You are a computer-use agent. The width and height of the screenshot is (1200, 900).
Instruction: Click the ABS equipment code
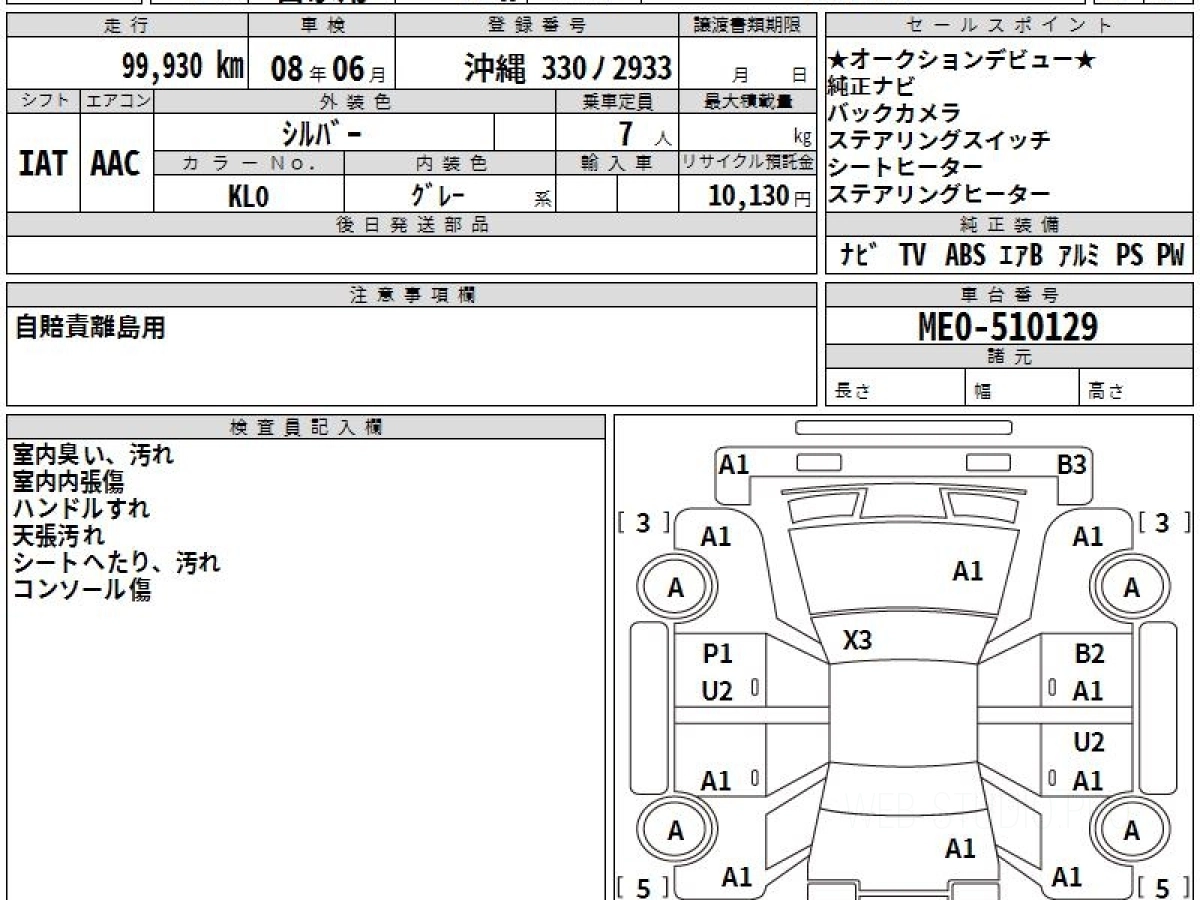pyautogui.click(x=966, y=255)
